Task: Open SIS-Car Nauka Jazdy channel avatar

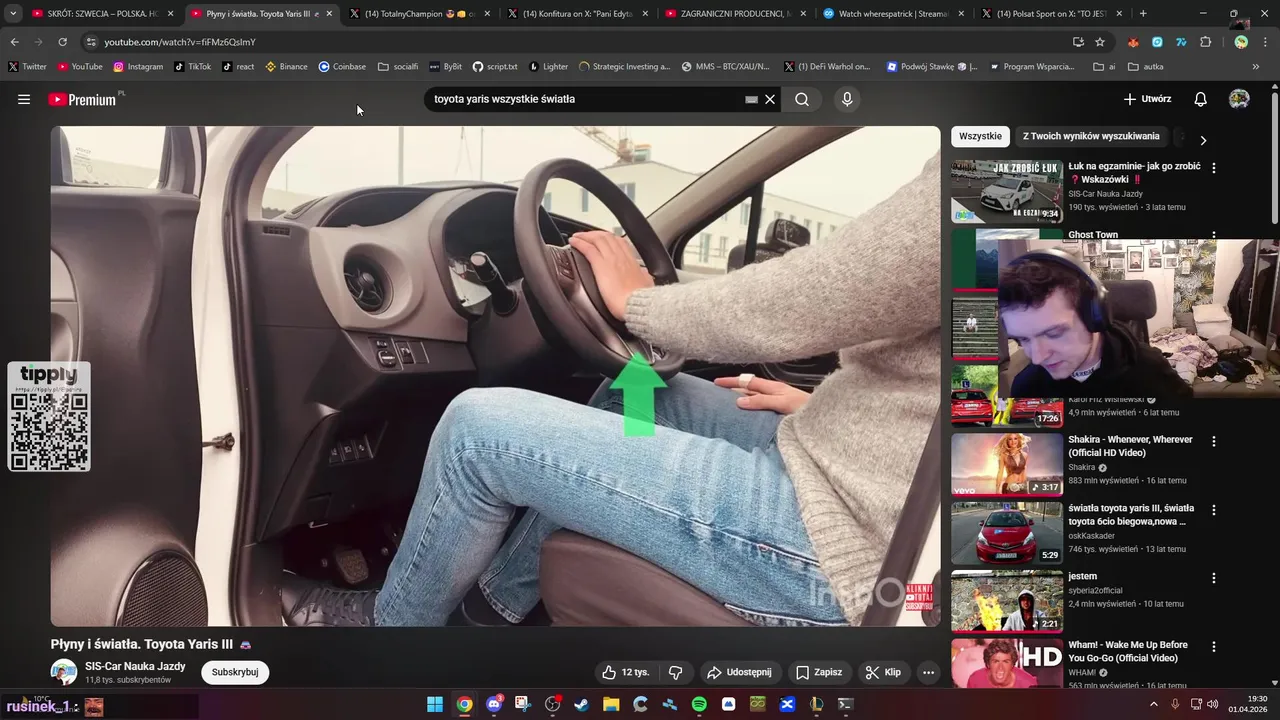Action: pyautogui.click(x=64, y=672)
